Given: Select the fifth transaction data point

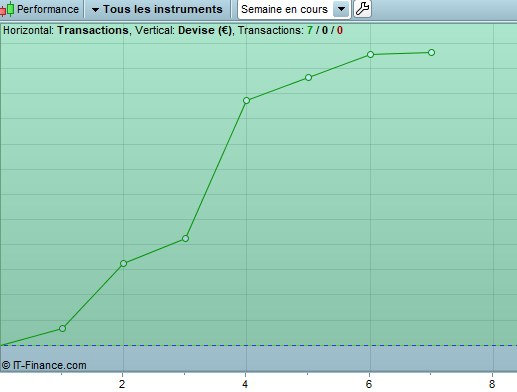Looking at the screenshot, I should pos(308,78).
